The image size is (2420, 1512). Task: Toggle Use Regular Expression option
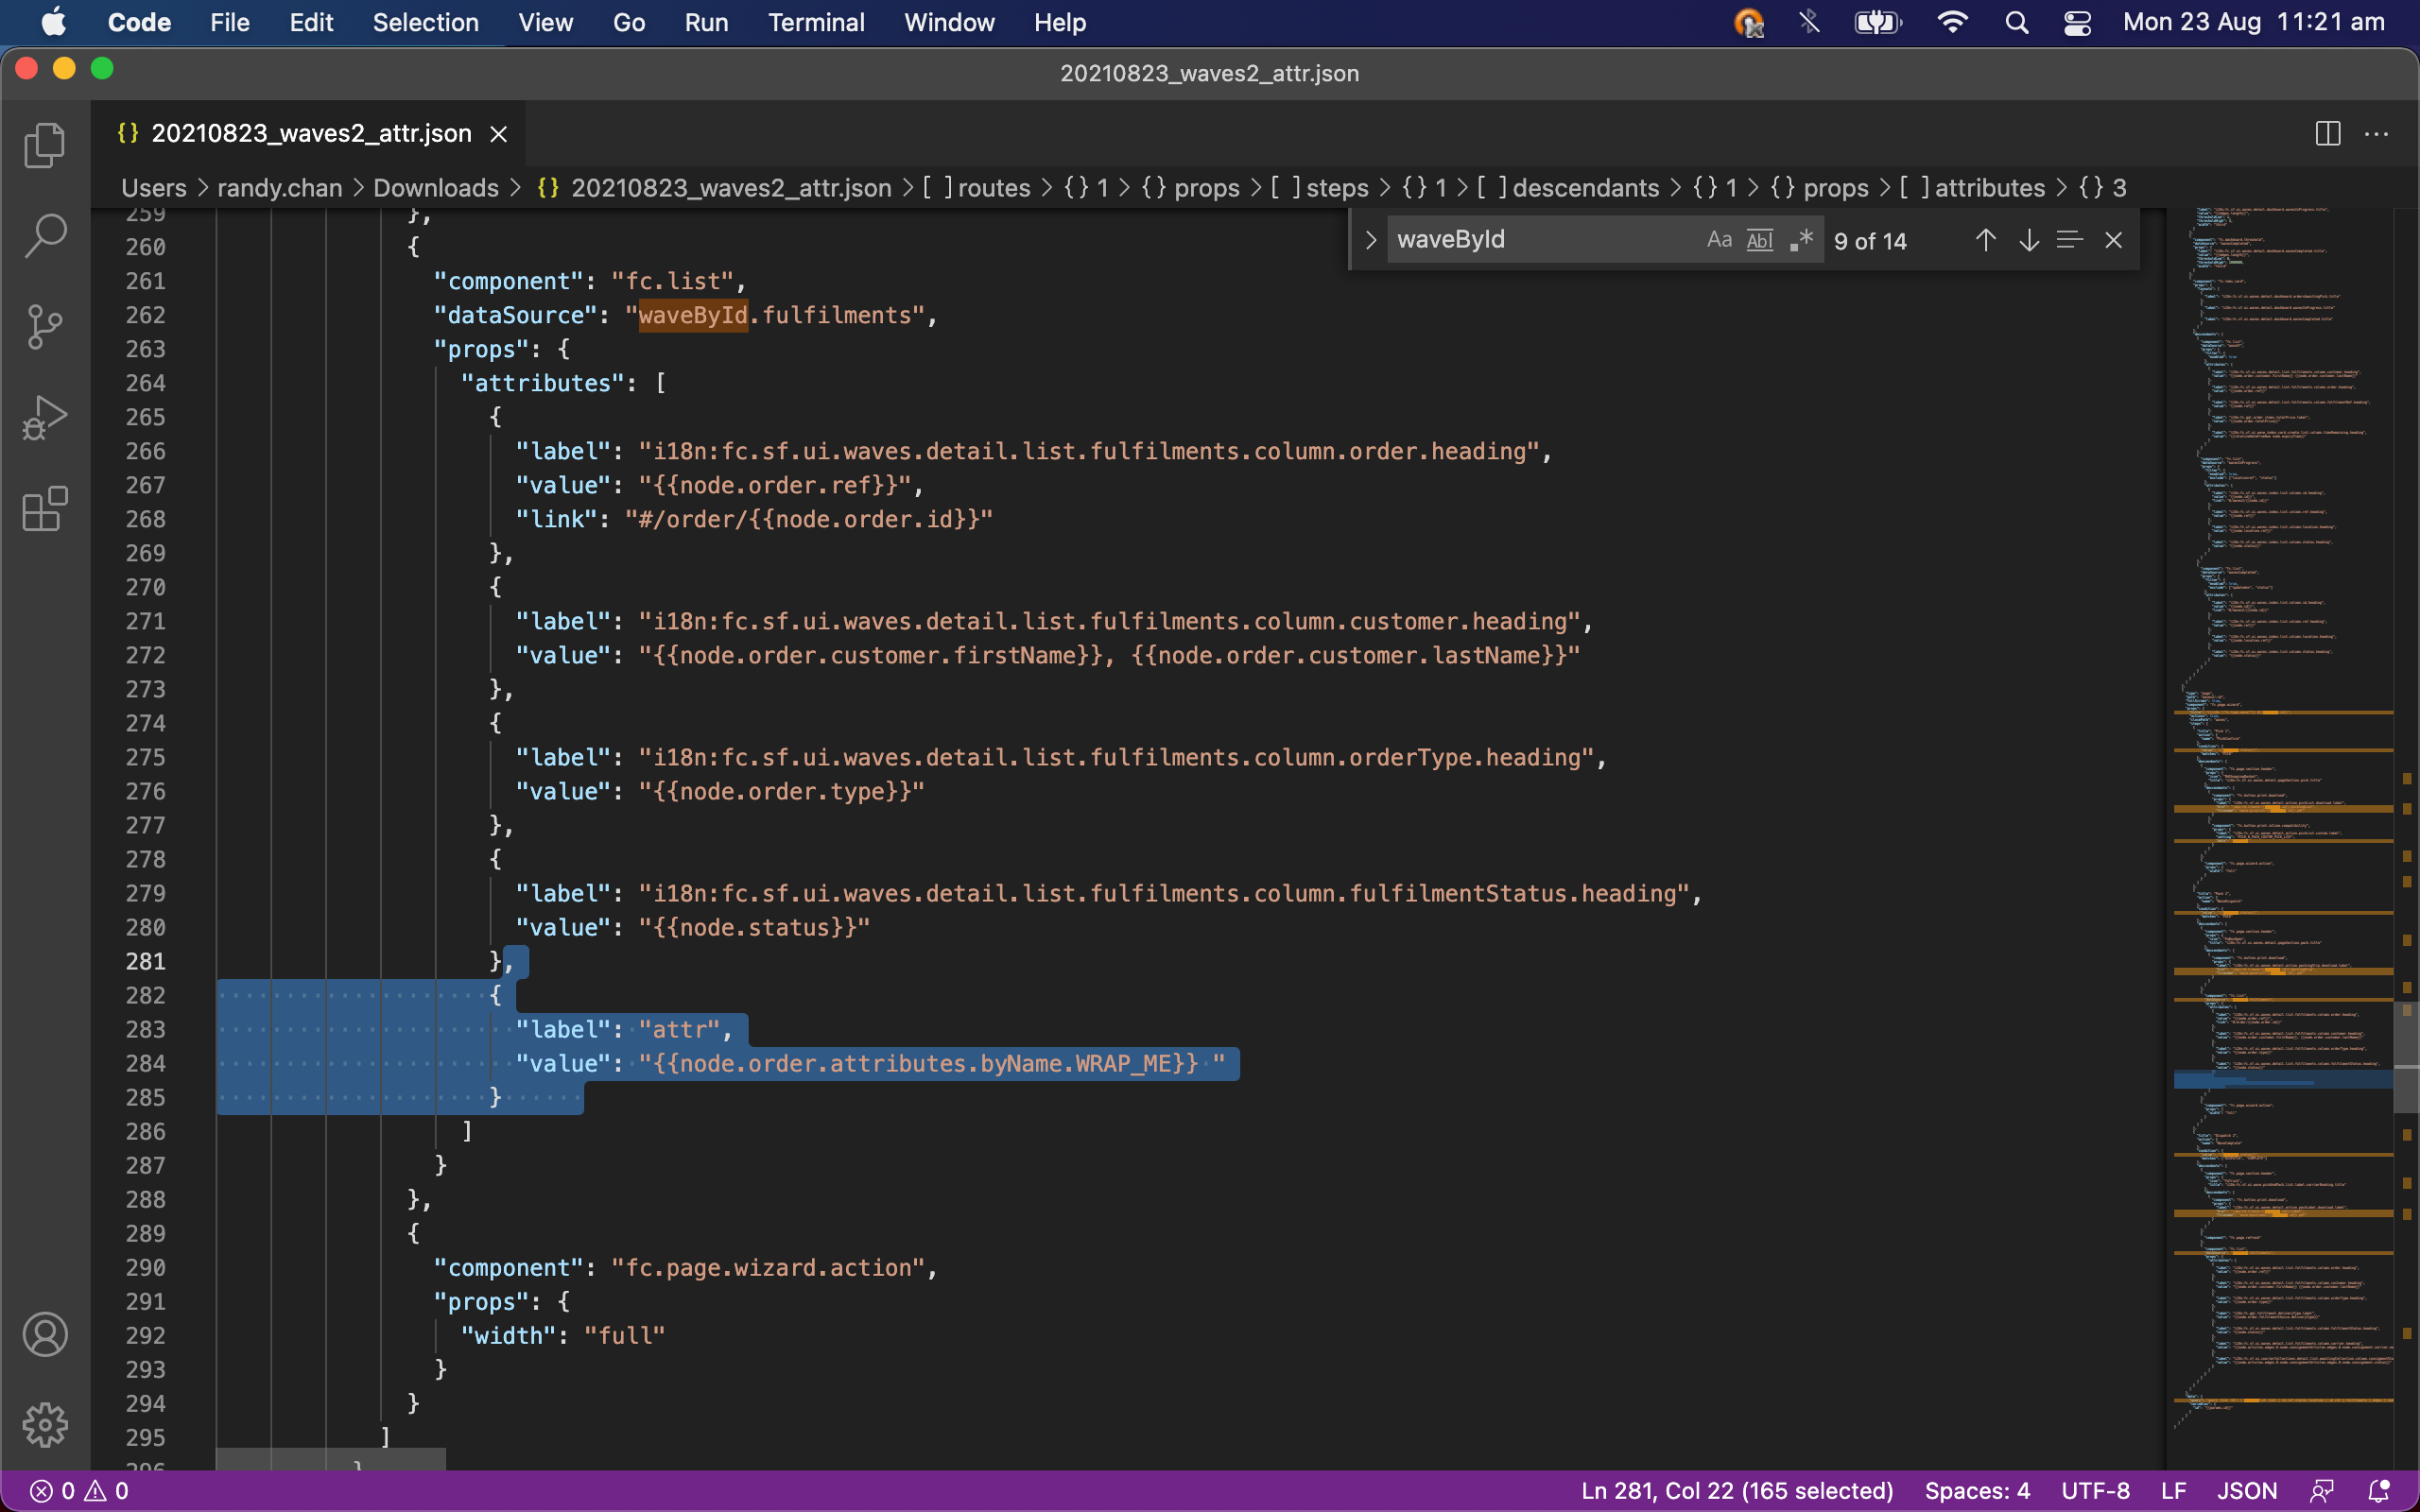pyautogui.click(x=1800, y=240)
